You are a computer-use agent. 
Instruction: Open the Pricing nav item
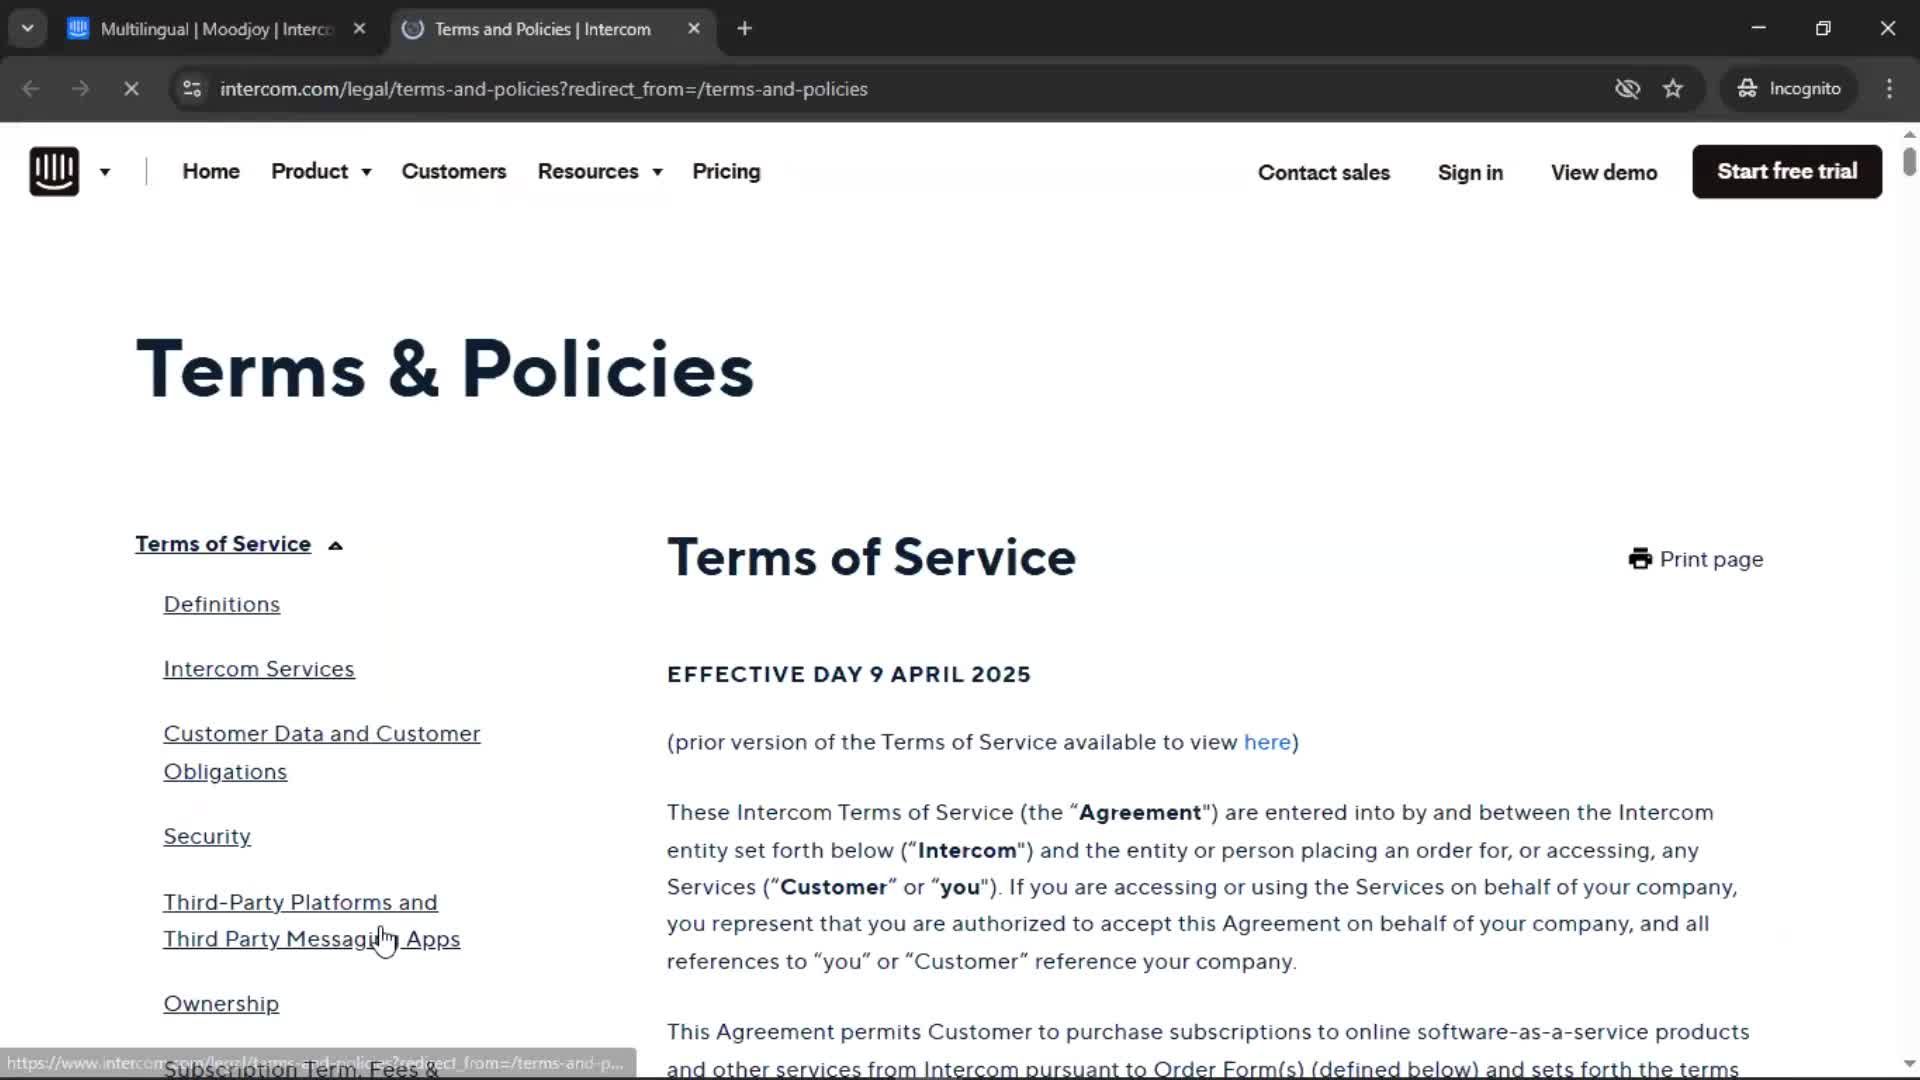(x=726, y=171)
